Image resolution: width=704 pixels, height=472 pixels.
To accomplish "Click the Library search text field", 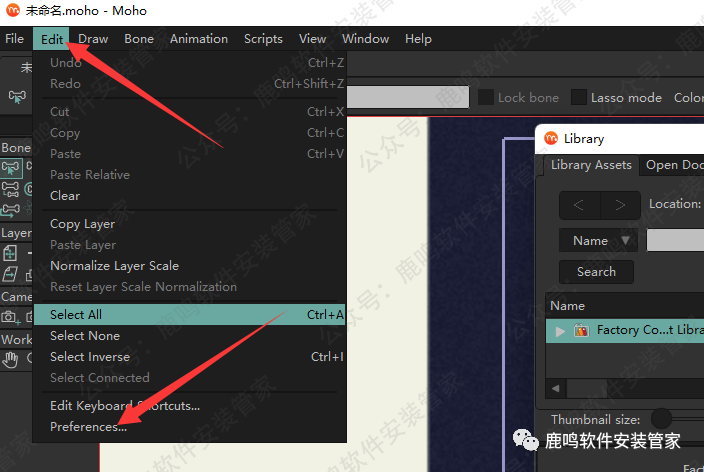I will pos(675,240).
